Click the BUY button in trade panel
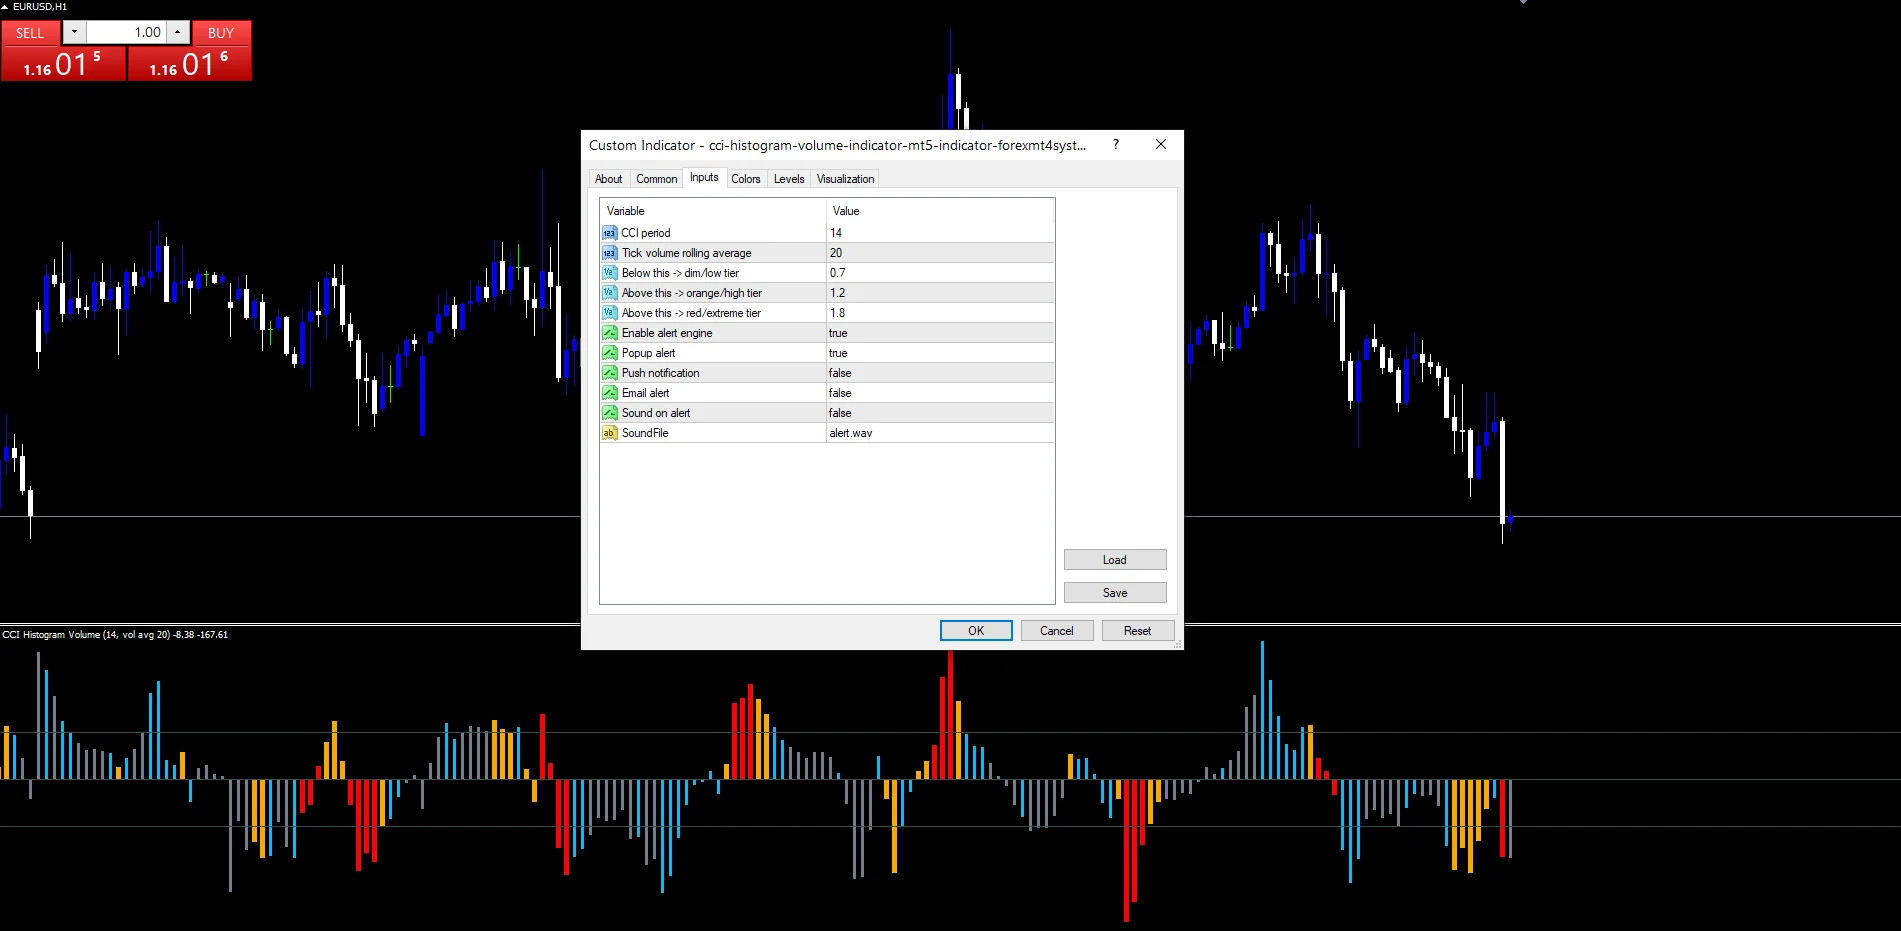This screenshot has height=931, width=1901. (221, 33)
